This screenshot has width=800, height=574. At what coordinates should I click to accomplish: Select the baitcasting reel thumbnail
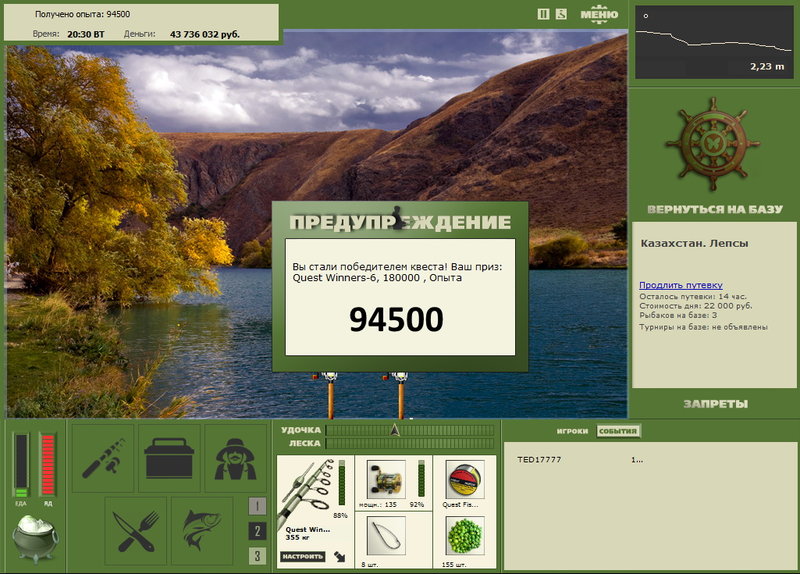point(386,478)
